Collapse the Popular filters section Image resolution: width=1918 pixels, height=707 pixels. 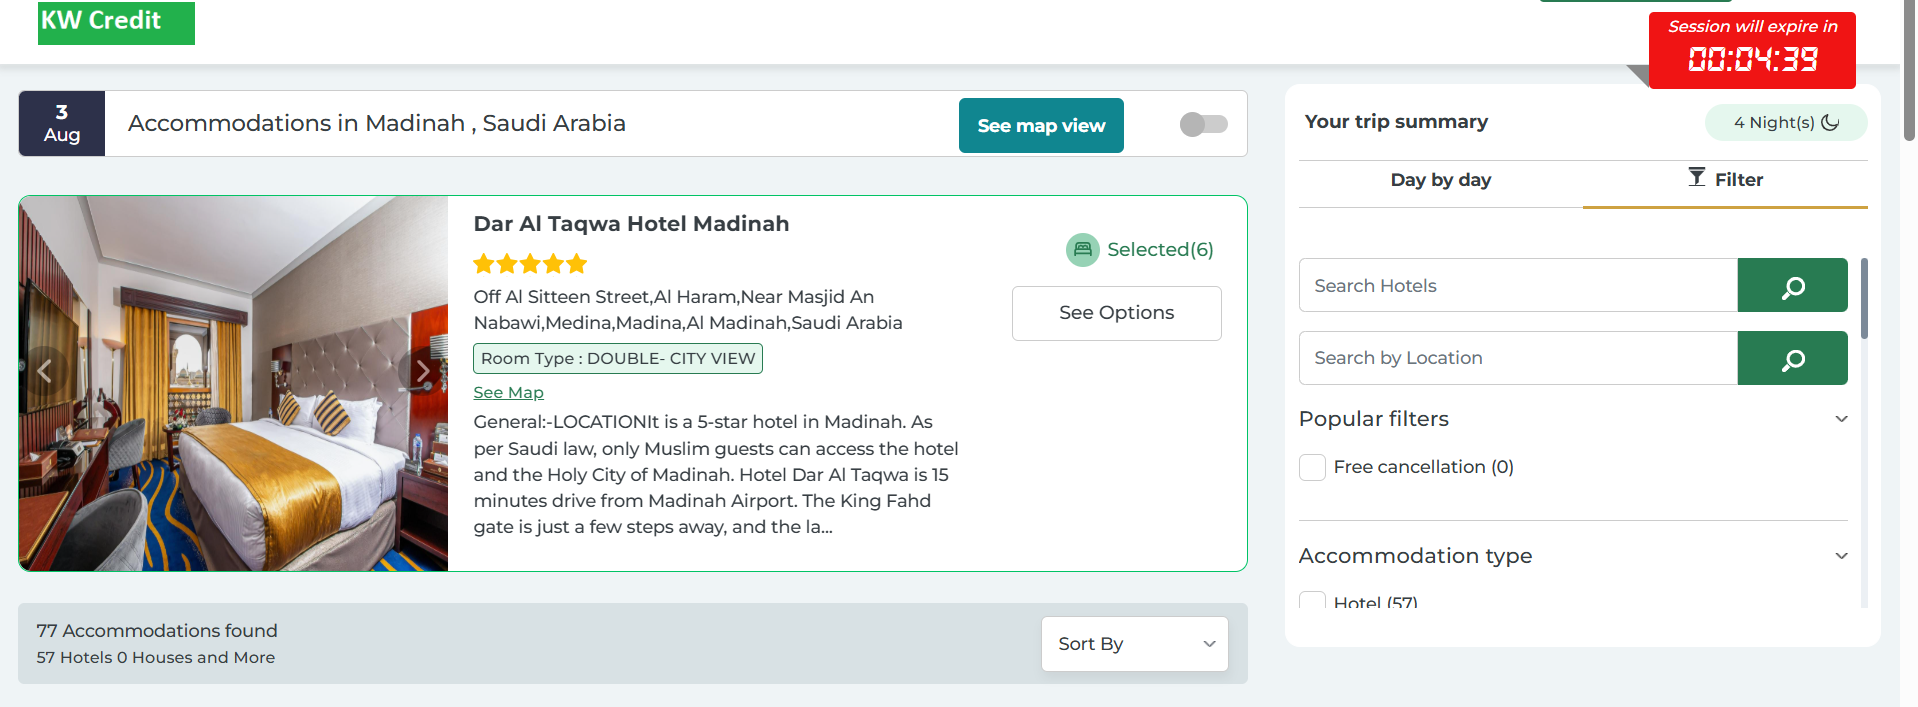pyautogui.click(x=1841, y=419)
